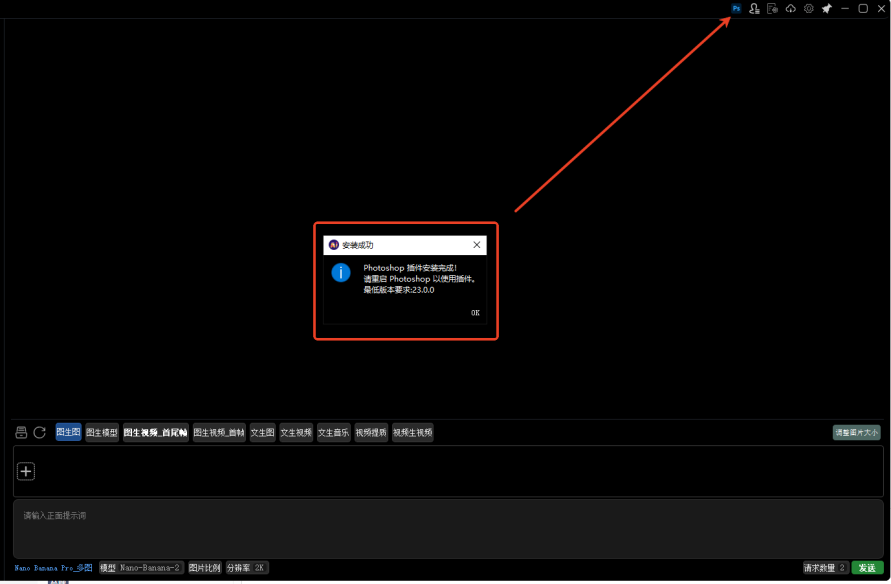Switch to the 图生视频_首帧 tab

[x=219, y=432]
